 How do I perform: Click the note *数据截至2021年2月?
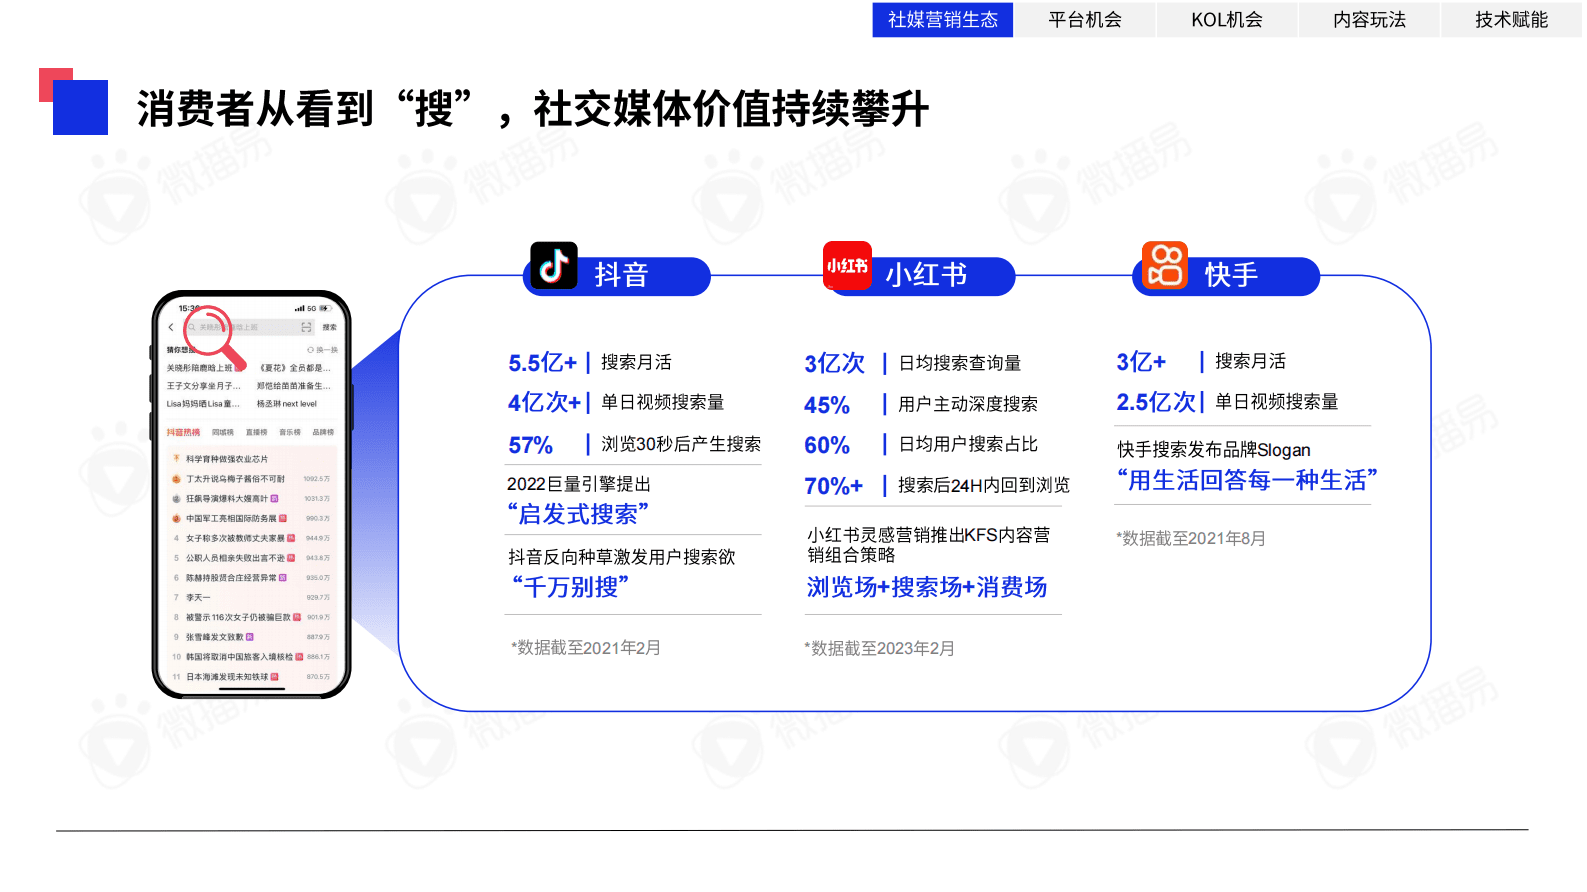586,648
